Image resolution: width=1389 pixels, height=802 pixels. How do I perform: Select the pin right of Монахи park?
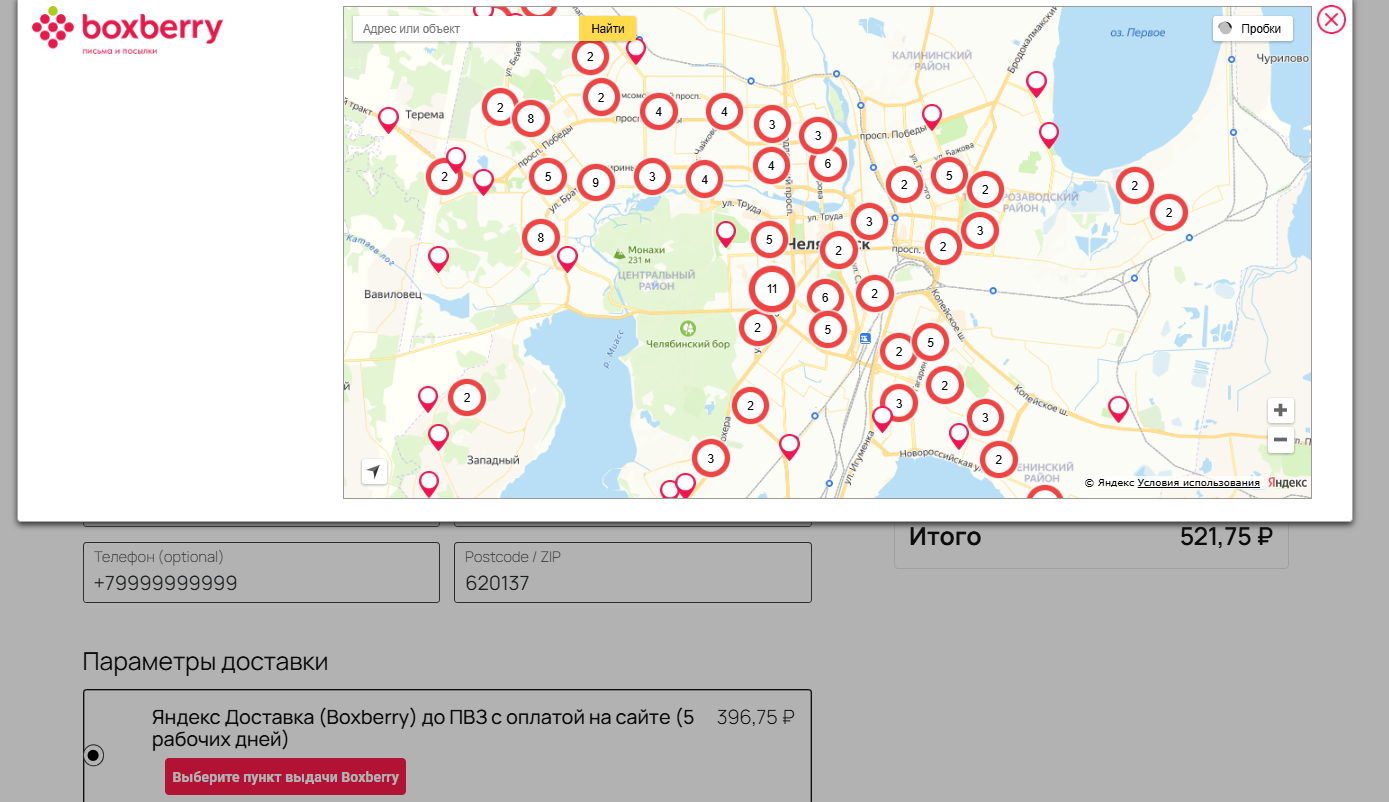[726, 234]
